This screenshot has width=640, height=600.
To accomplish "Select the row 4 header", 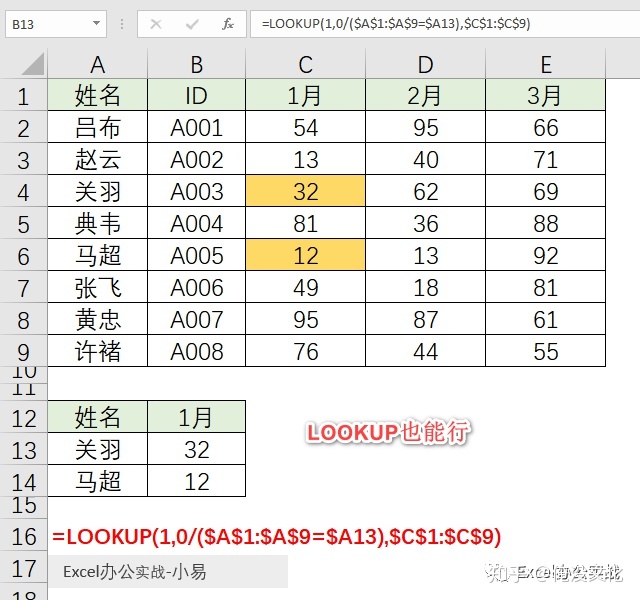I will point(24,191).
